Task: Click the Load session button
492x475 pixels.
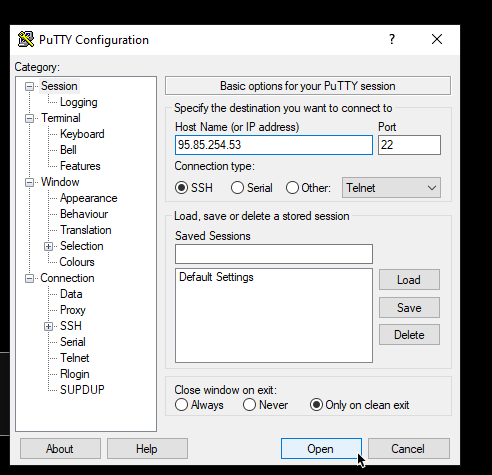Action: 409,280
